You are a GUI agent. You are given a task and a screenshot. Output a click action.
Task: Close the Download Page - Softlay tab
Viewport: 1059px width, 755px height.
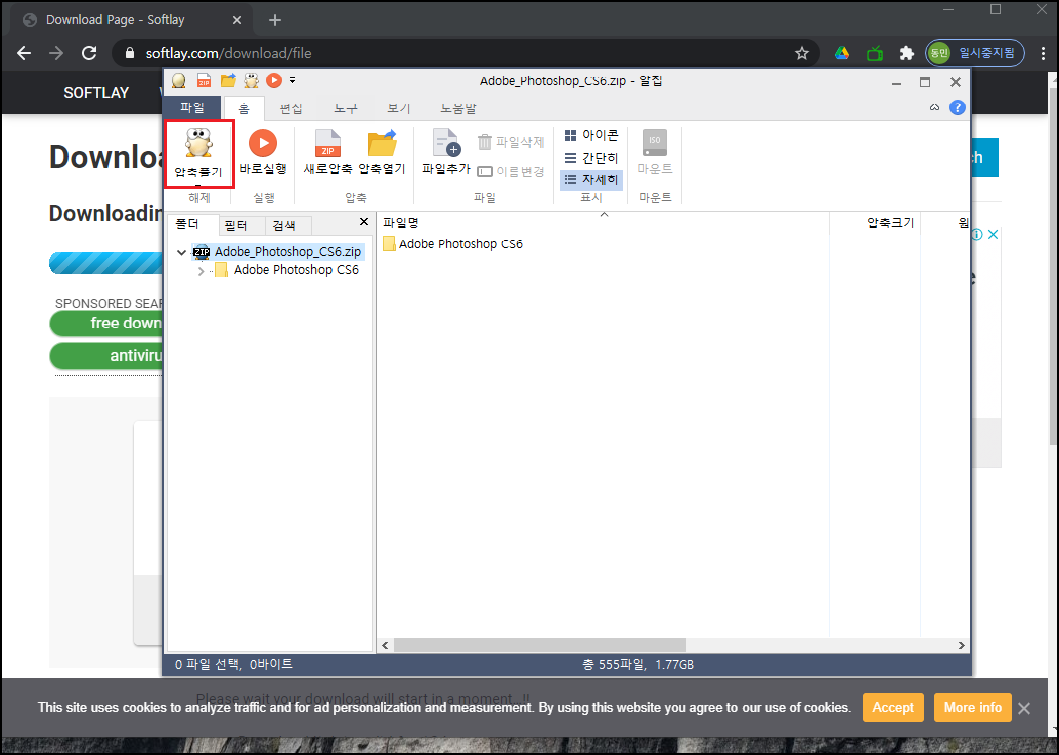(236, 20)
